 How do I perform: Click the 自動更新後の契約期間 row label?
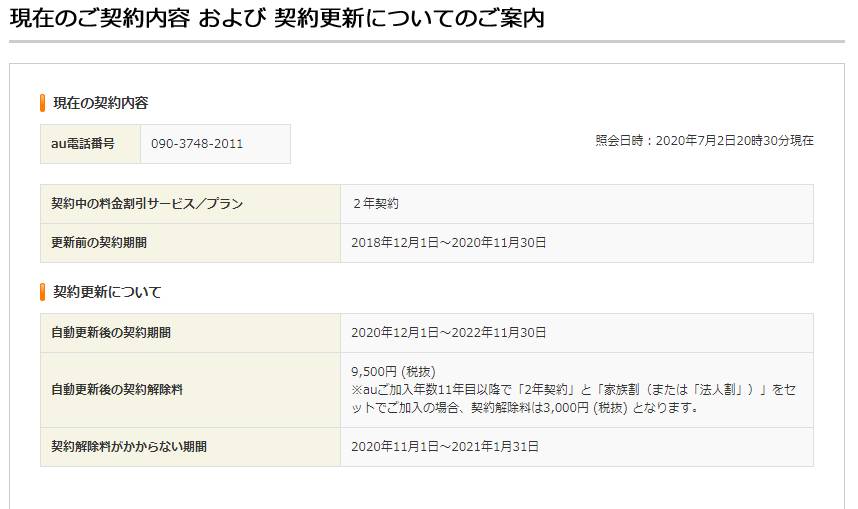click(118, 333)
